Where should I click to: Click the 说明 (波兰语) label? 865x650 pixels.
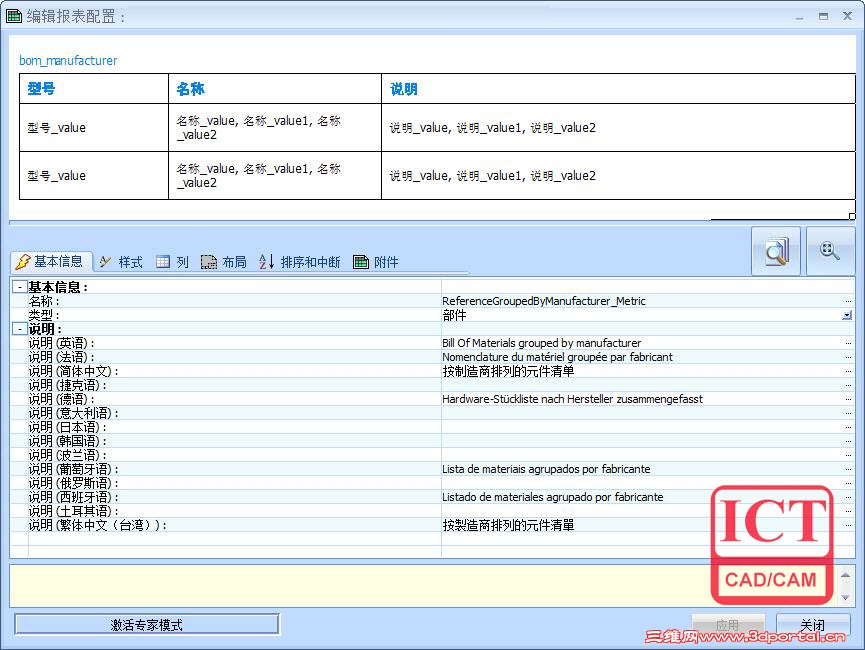point(67,455)
